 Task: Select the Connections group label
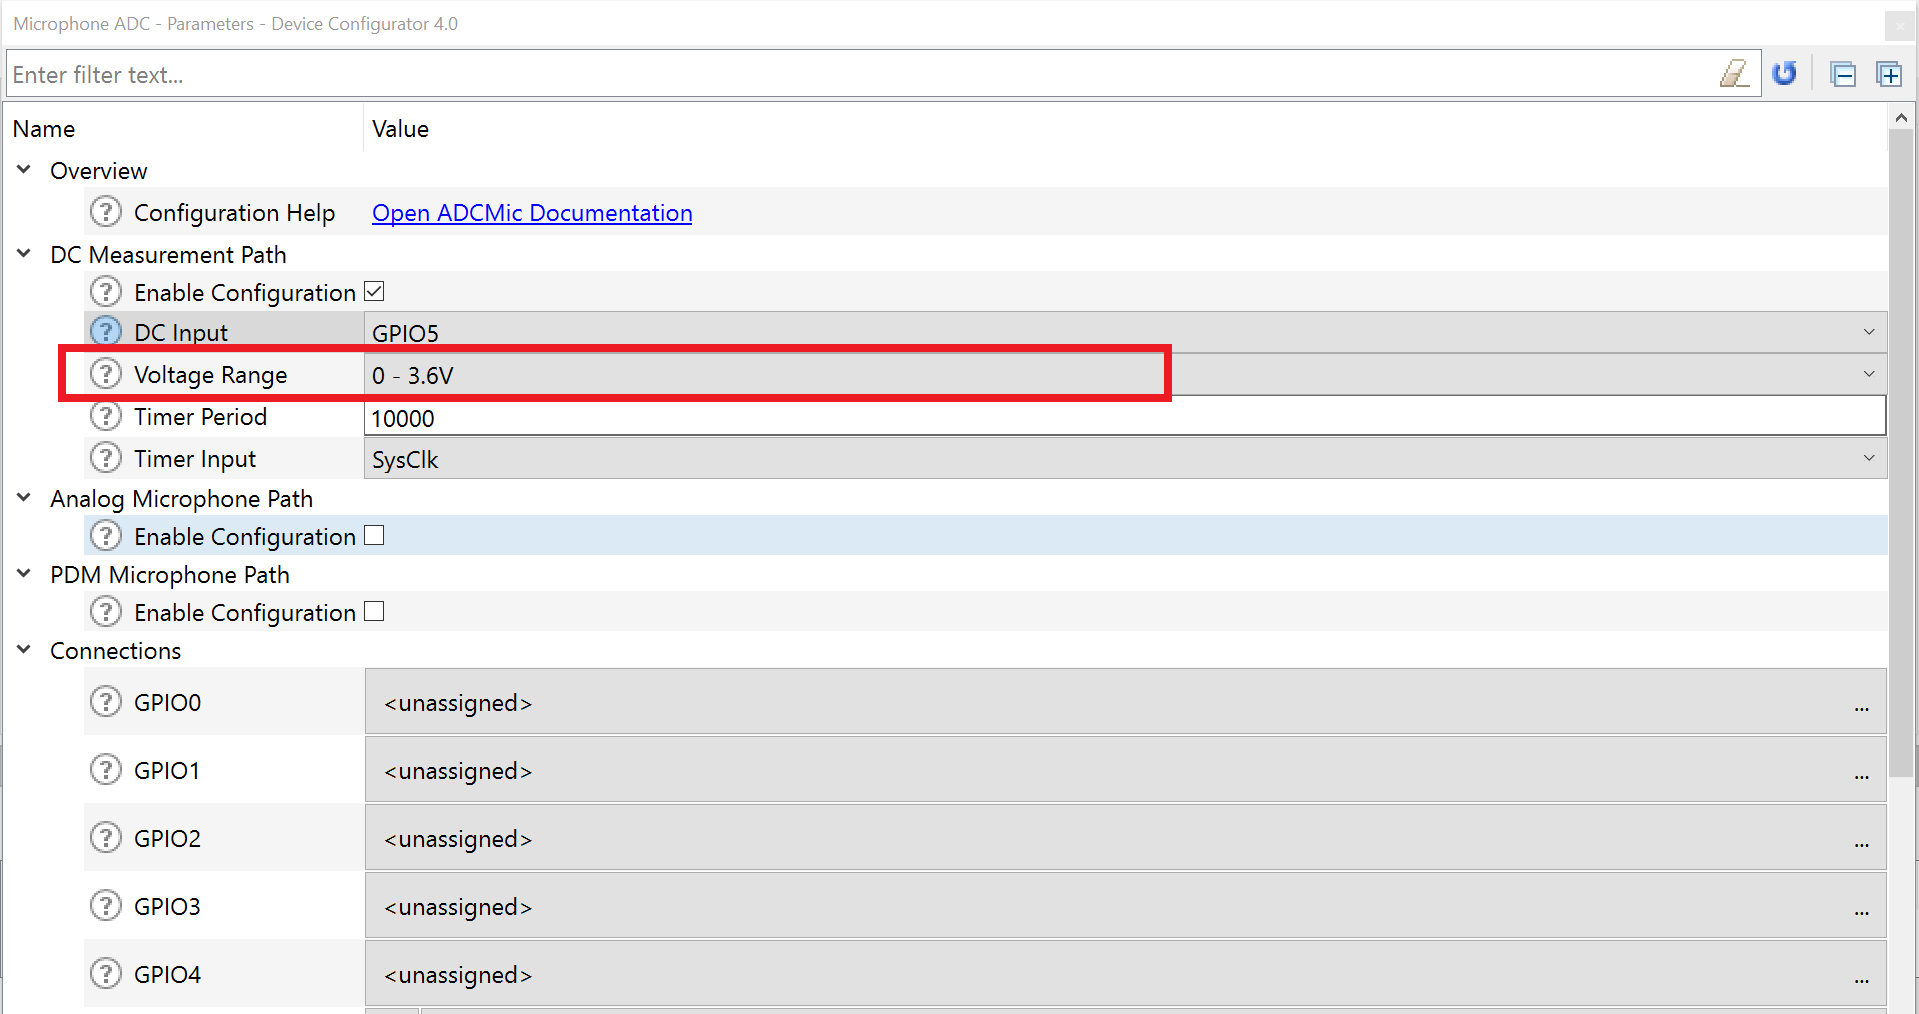(116, 651)
